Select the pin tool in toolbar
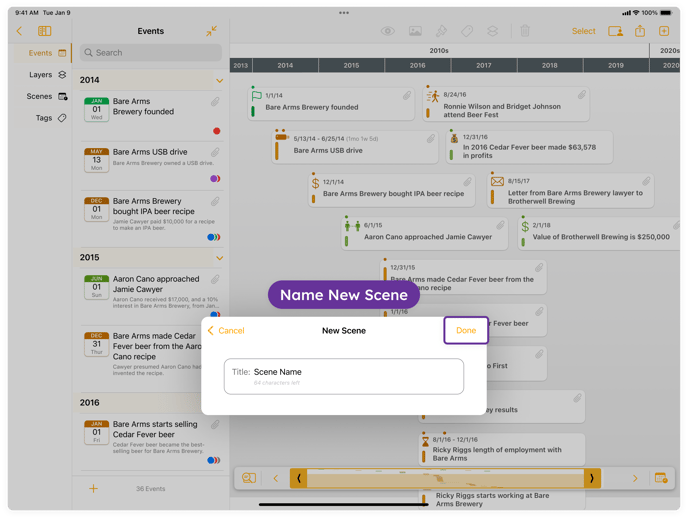 (x=441, y=31)
